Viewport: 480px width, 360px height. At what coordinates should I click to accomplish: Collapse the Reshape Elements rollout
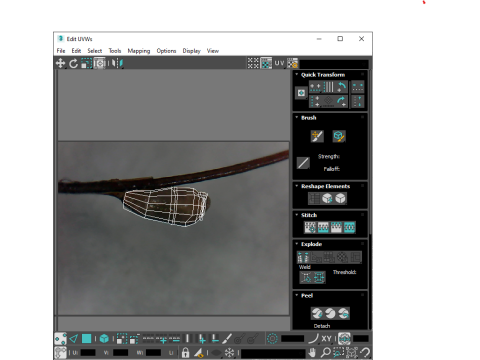[296, 186]
